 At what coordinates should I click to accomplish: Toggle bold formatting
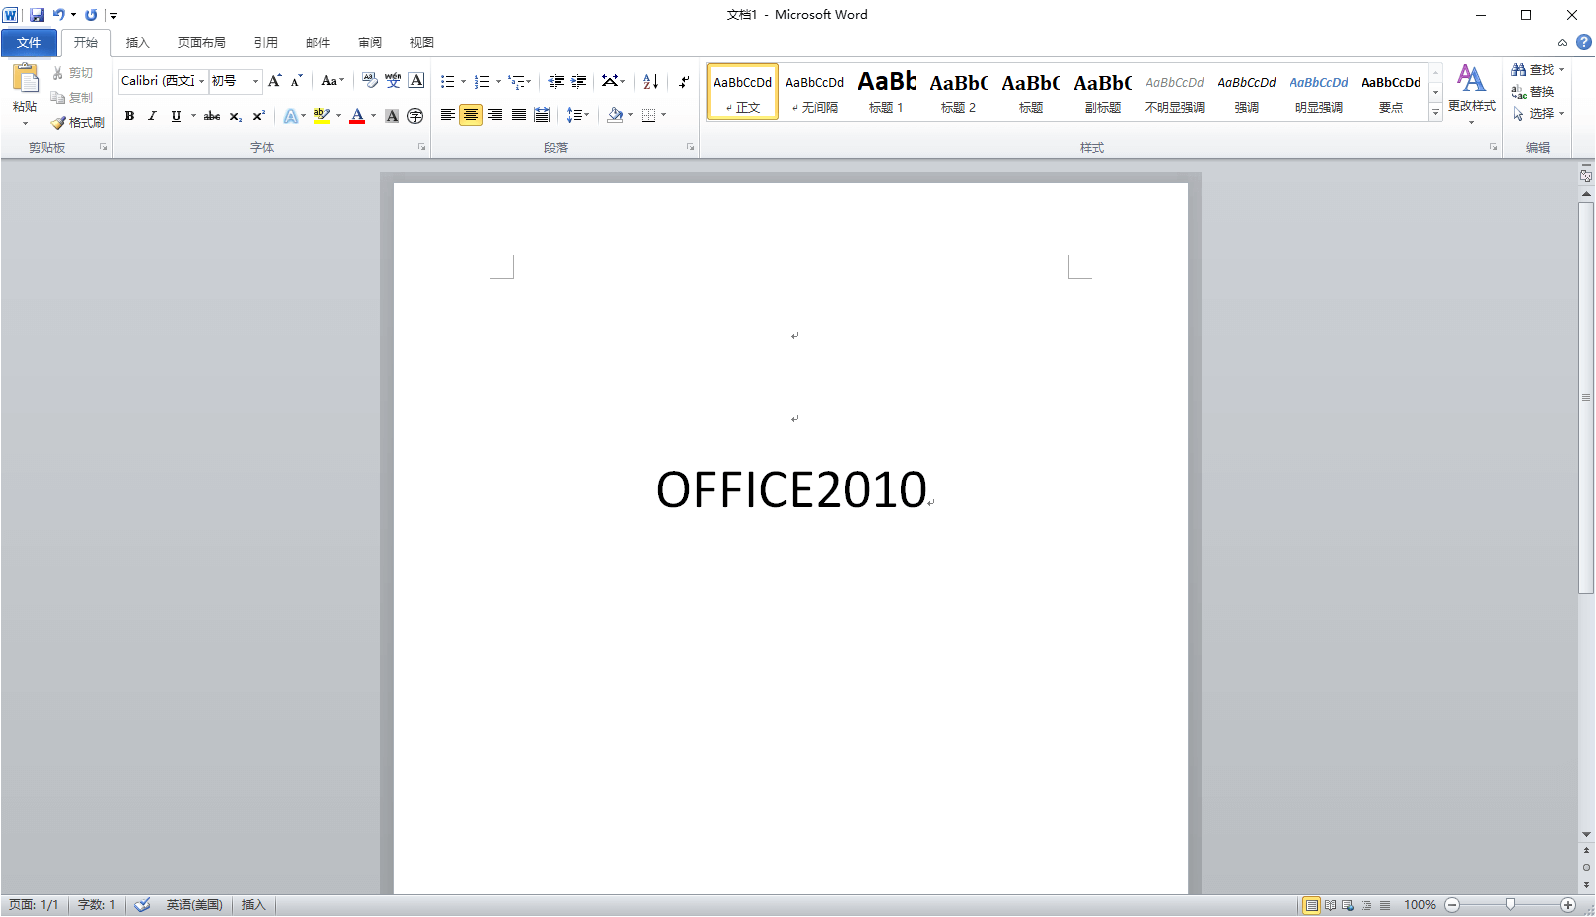point(129,116)
